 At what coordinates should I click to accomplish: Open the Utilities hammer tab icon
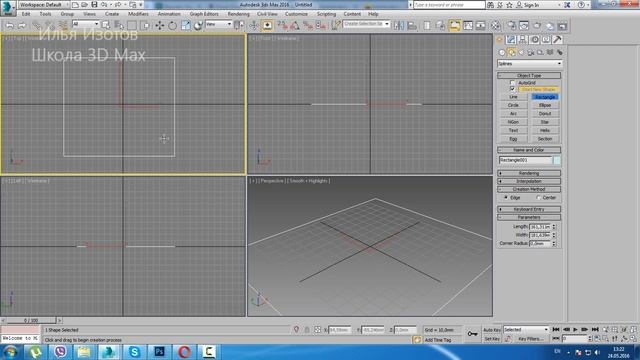click(x=557, y=40)
